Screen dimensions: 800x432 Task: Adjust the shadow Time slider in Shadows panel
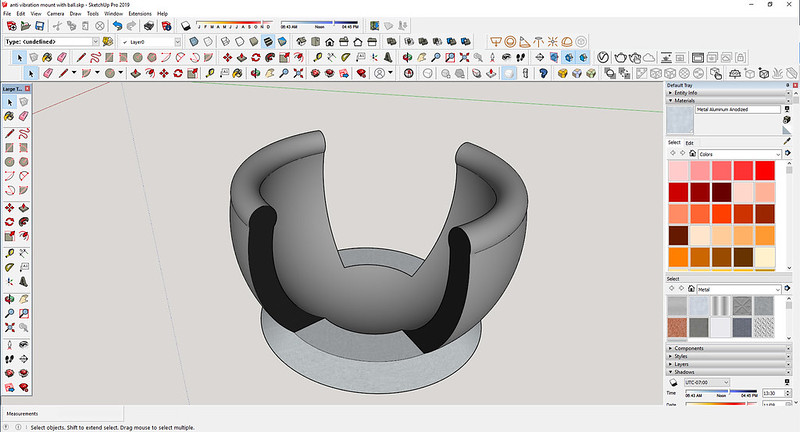[721, 392]
